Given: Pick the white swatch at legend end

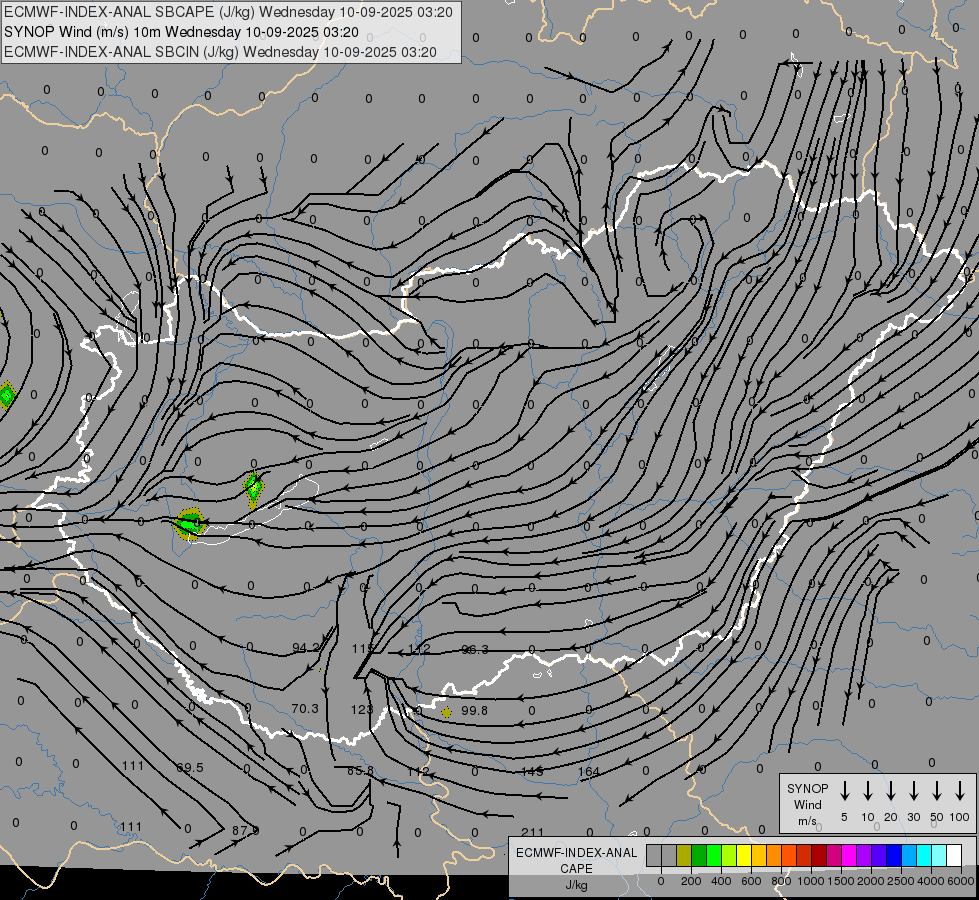Looking at the screenshot, I should coord(953,855).
